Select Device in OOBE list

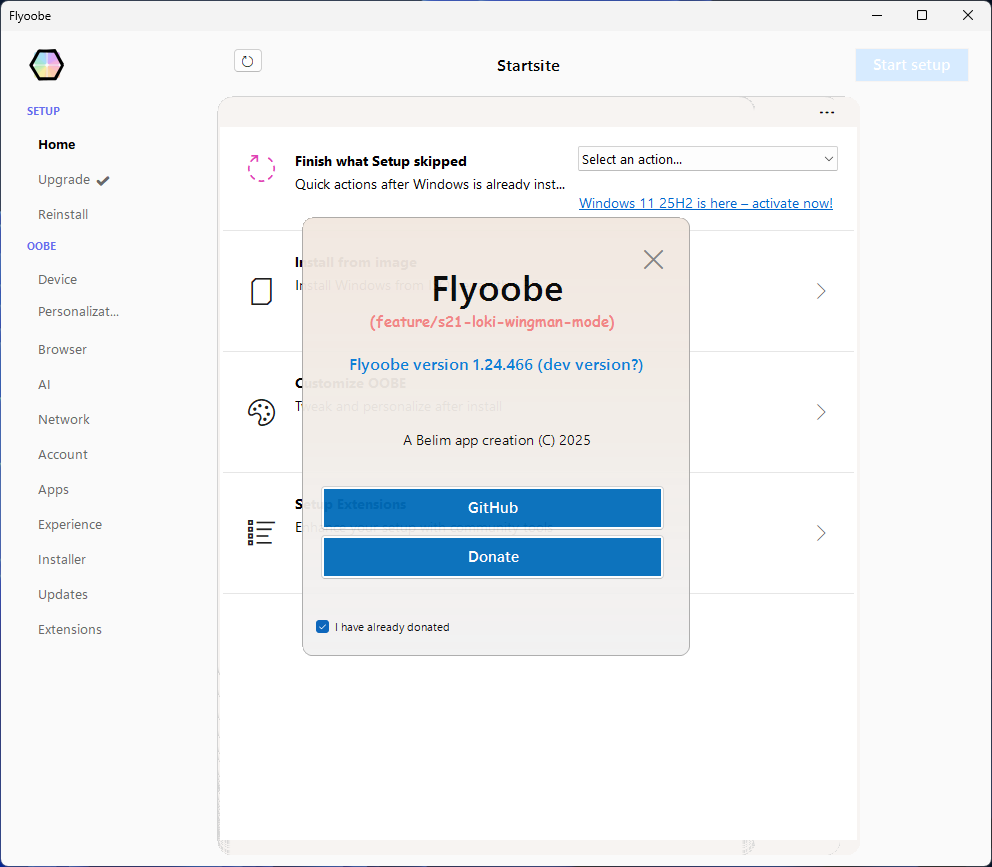point(57,280)
